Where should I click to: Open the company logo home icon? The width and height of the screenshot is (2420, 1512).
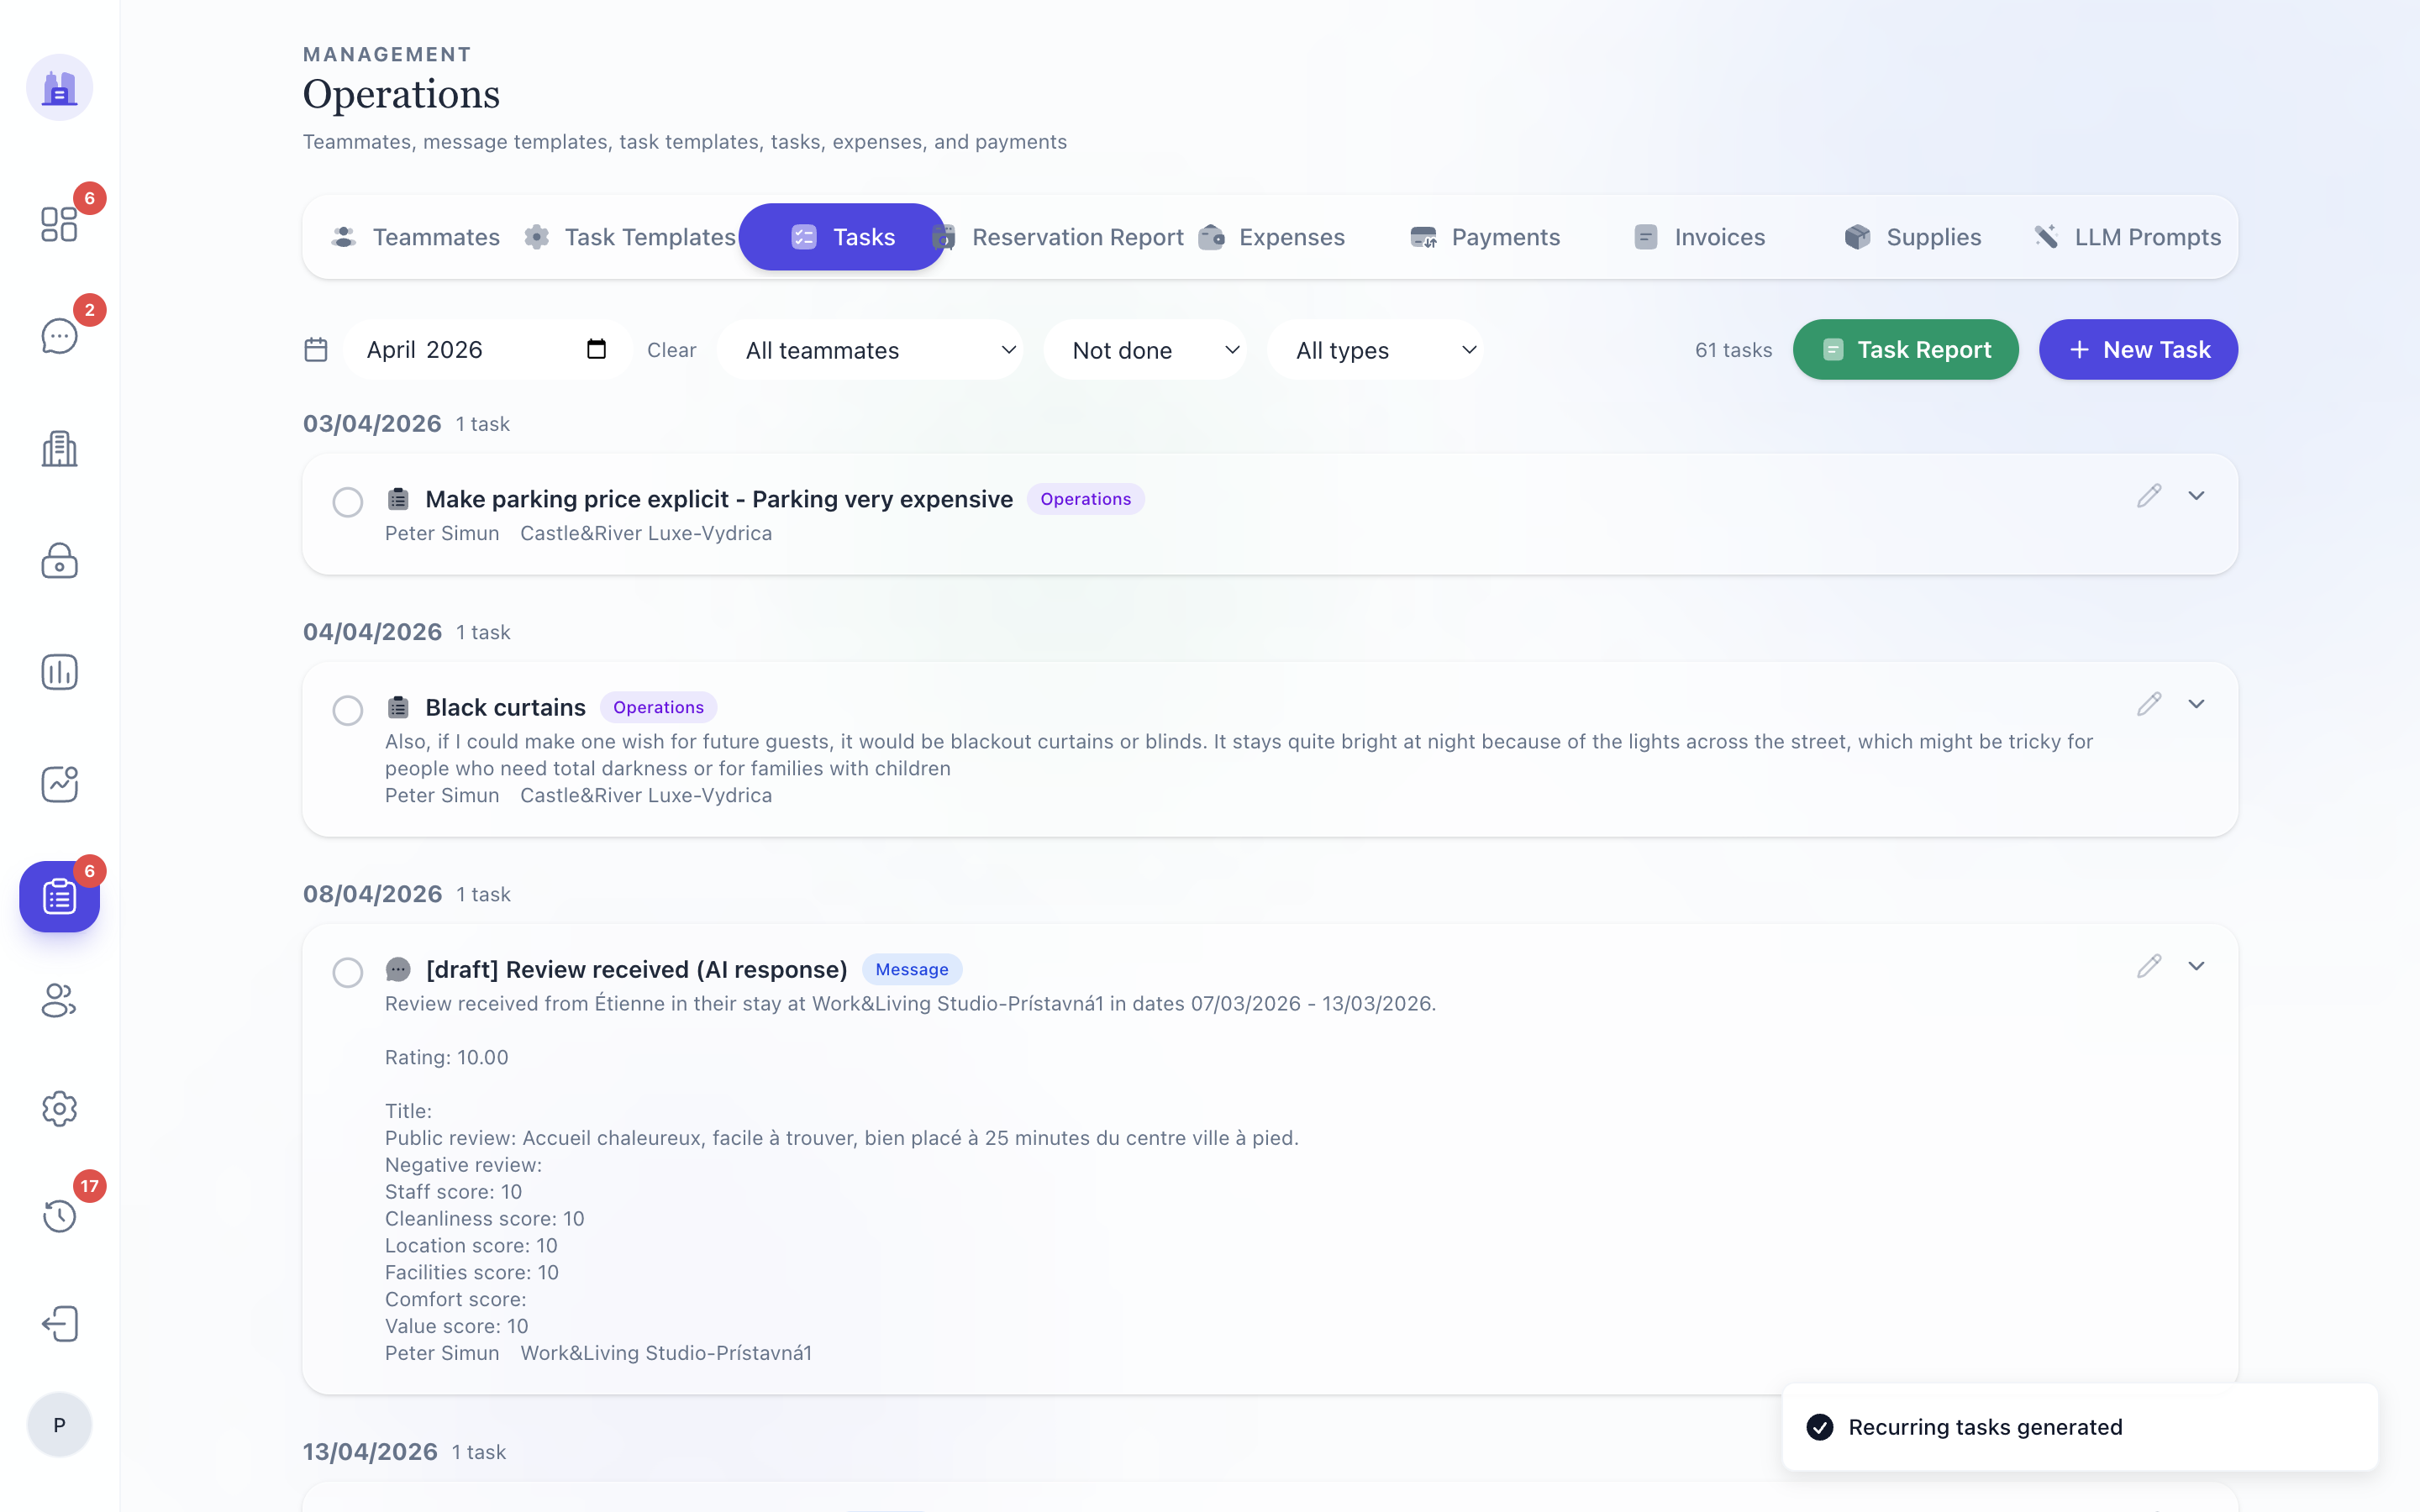59,88
